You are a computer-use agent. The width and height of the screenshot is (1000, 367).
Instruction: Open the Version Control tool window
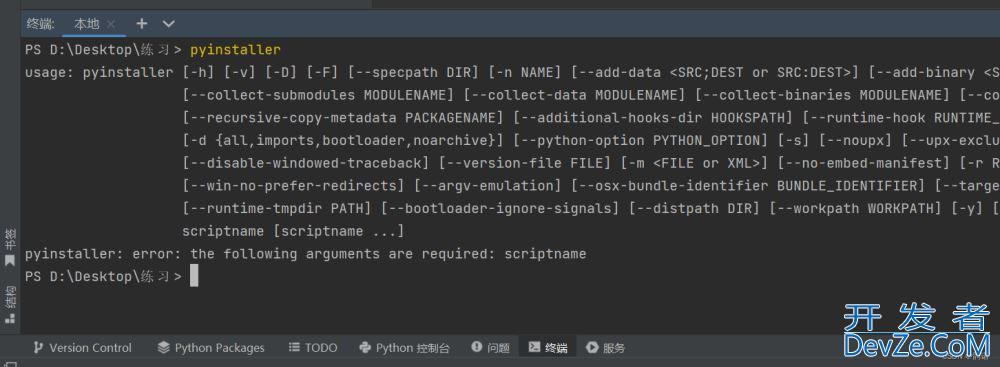tap(82, 348)
